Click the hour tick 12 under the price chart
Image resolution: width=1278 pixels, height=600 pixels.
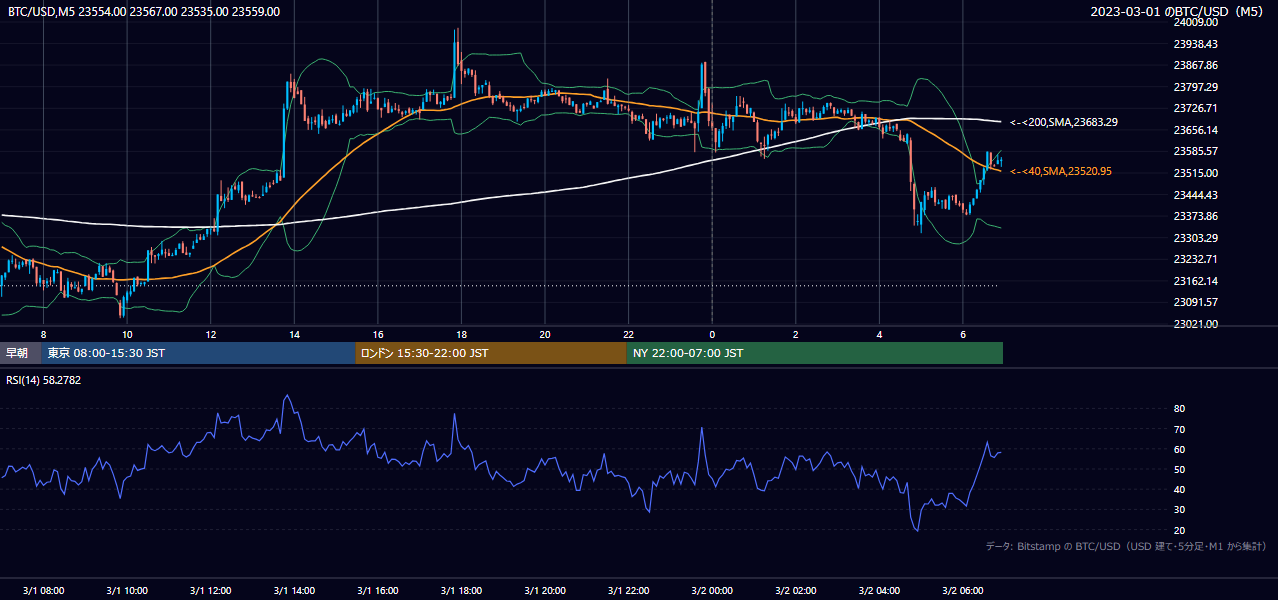211,334
